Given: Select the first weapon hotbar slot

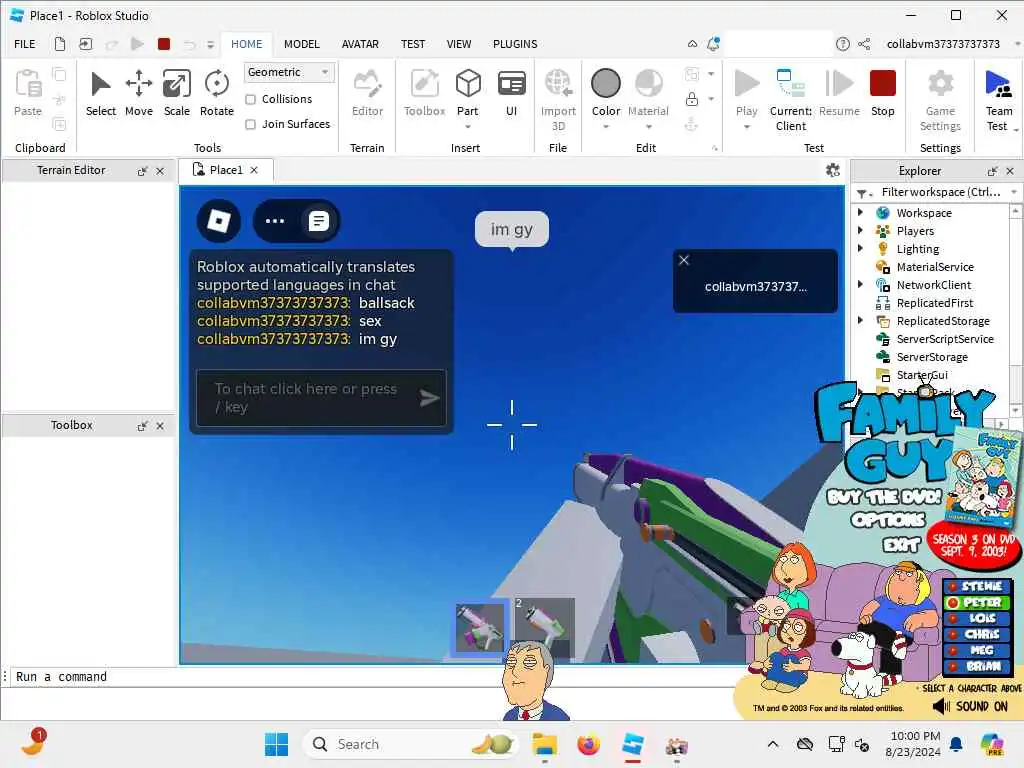Looking at the screenshot, I should [x=481, y=626].
